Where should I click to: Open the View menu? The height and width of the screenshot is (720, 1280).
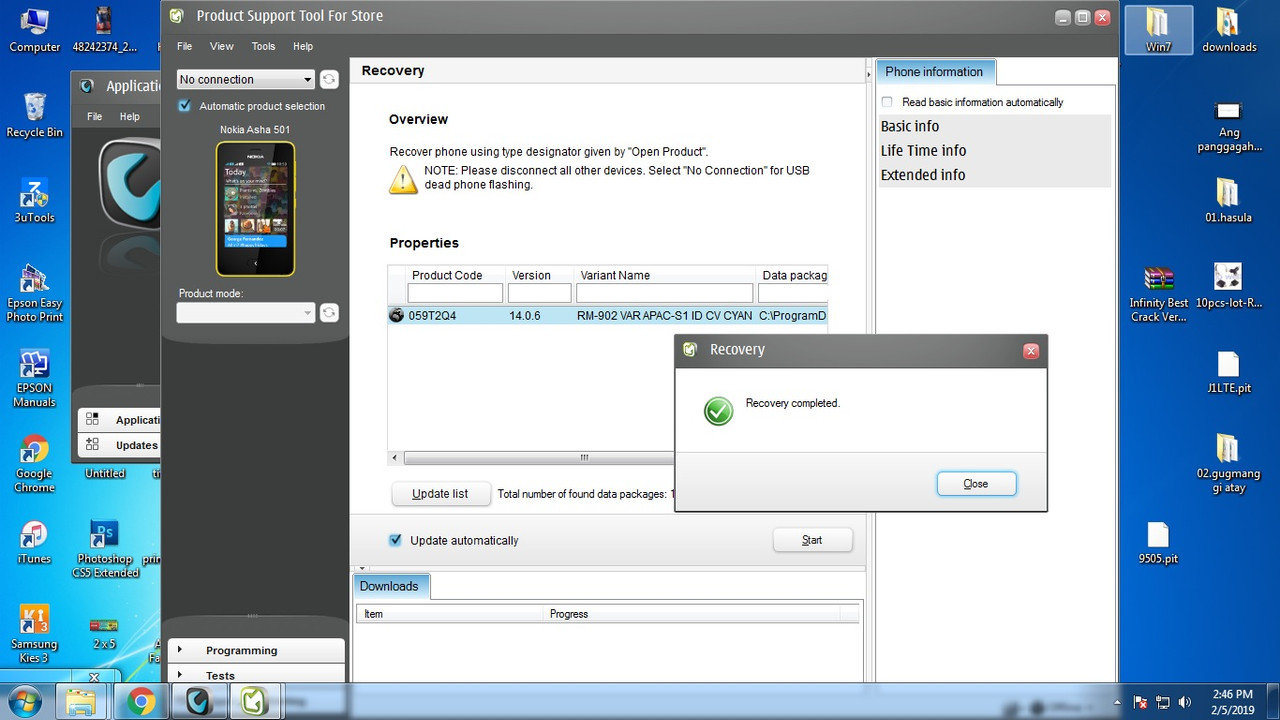222,46
